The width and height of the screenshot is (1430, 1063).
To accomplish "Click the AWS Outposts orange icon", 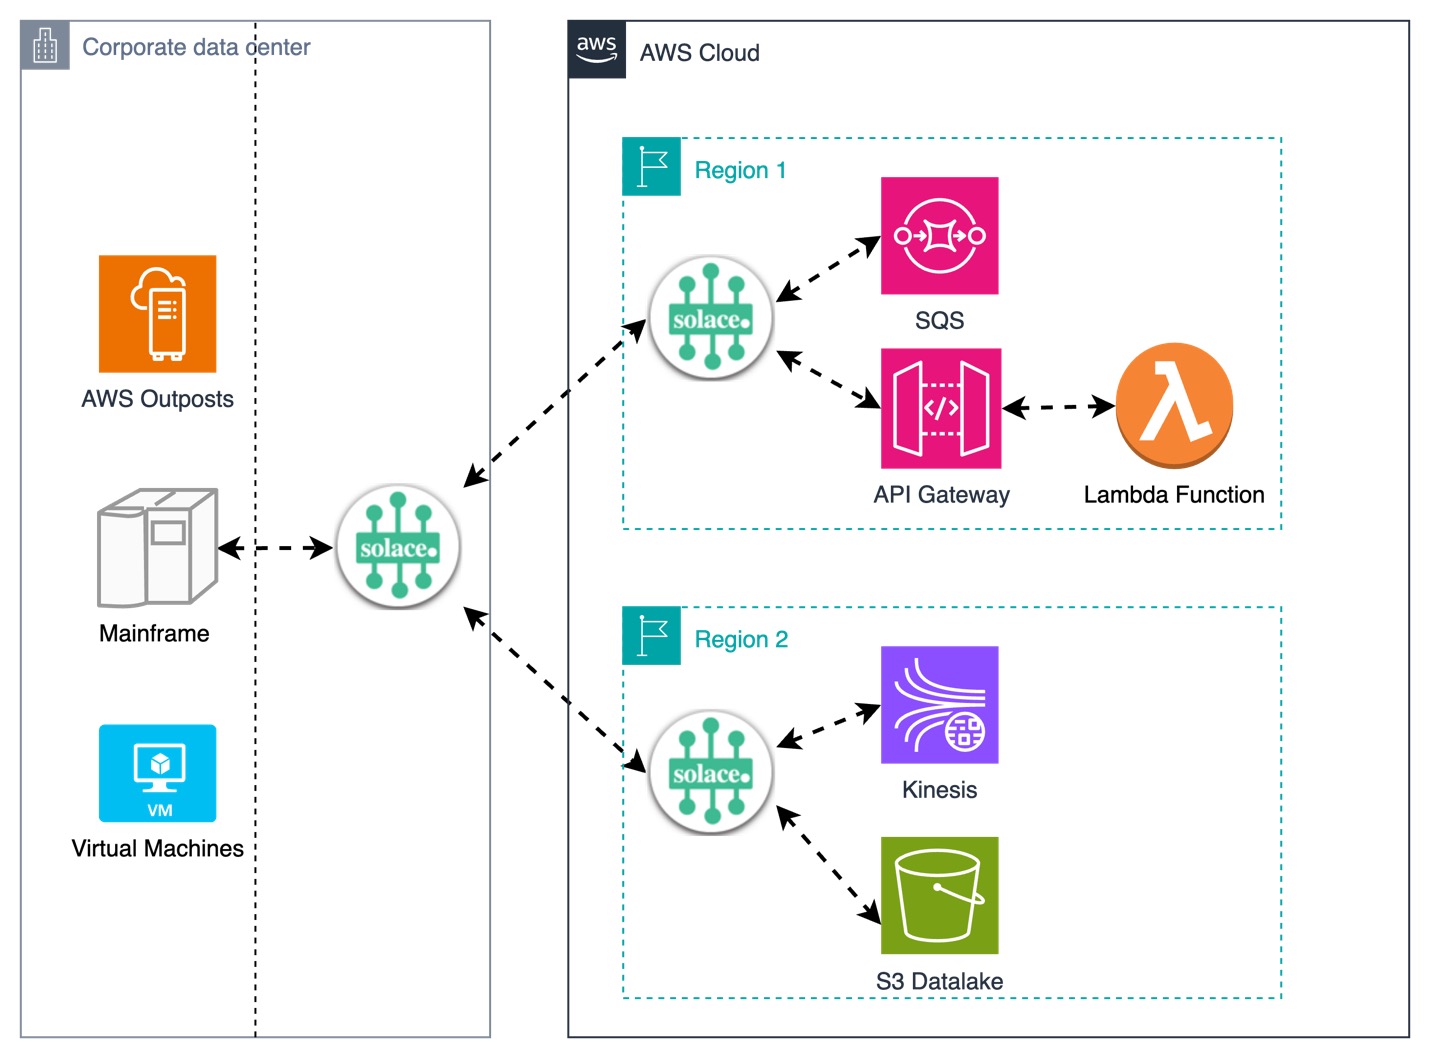I will point(157,314).
